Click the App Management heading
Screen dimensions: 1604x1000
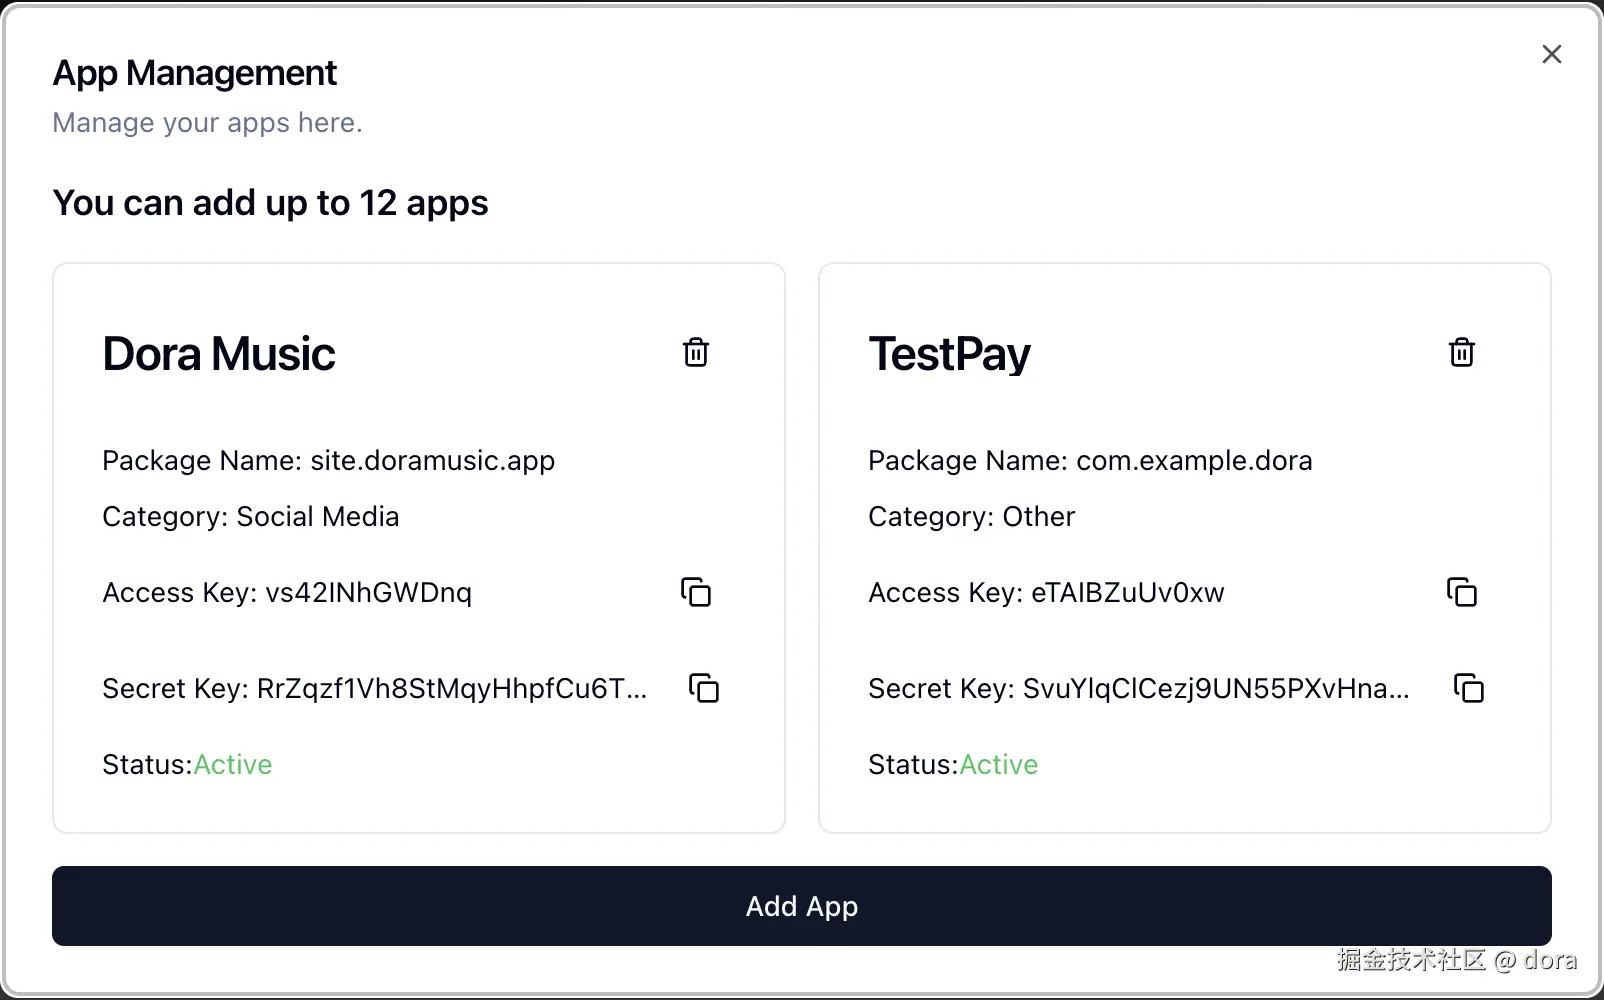pyautogui.click(x=195, y=73)
